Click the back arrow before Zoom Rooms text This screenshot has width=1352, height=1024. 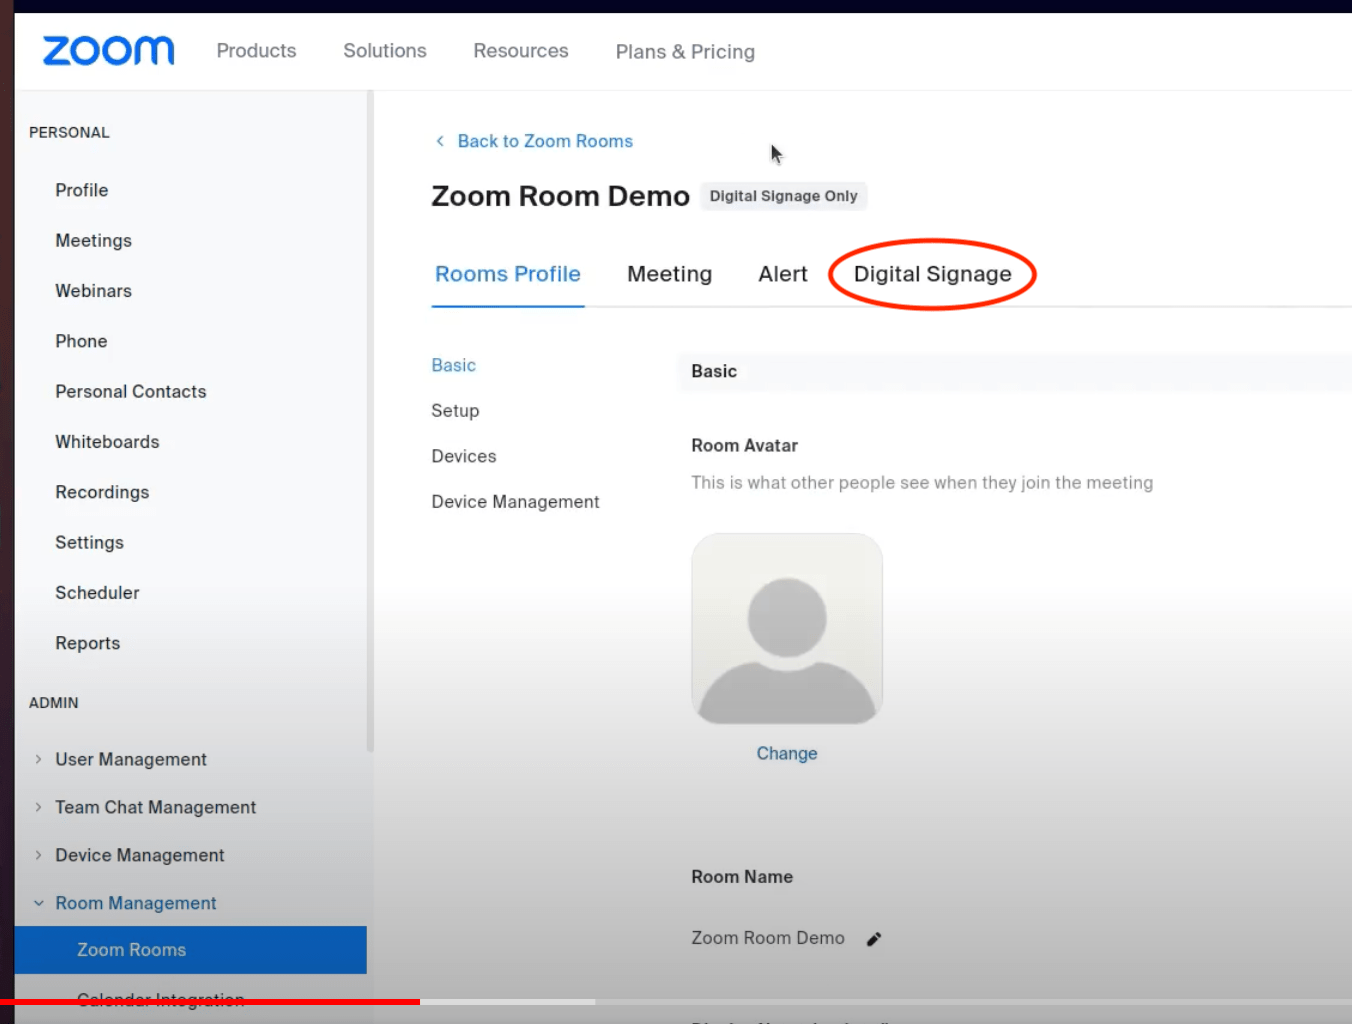[x=440, y=141]
